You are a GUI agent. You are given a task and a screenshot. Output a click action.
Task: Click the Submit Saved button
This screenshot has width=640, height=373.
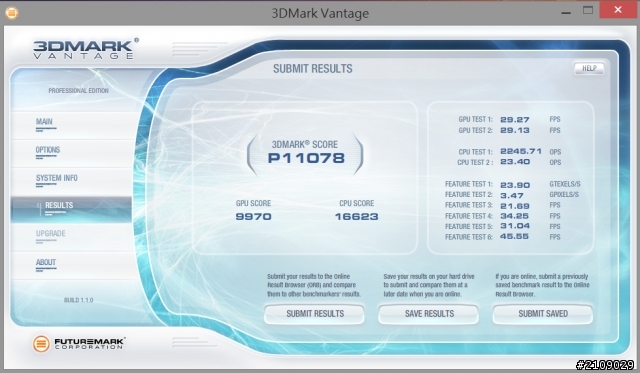[x=543, y=314]
